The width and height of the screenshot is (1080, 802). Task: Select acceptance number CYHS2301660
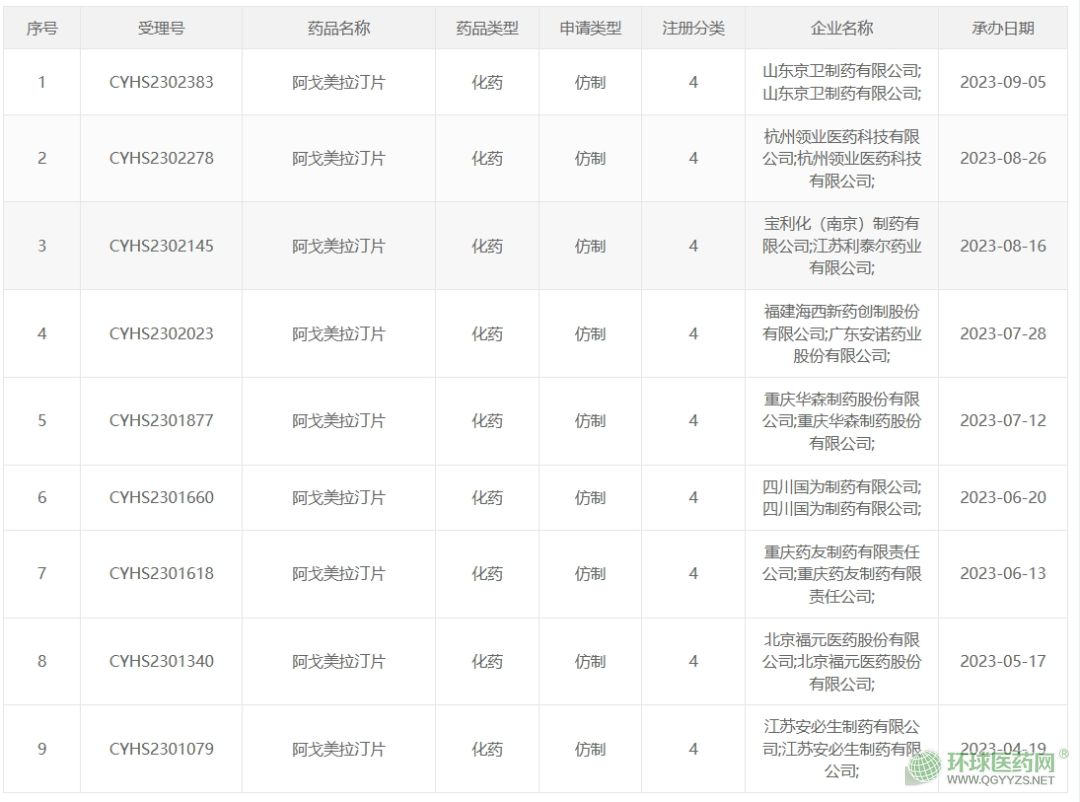click(161, 497)
